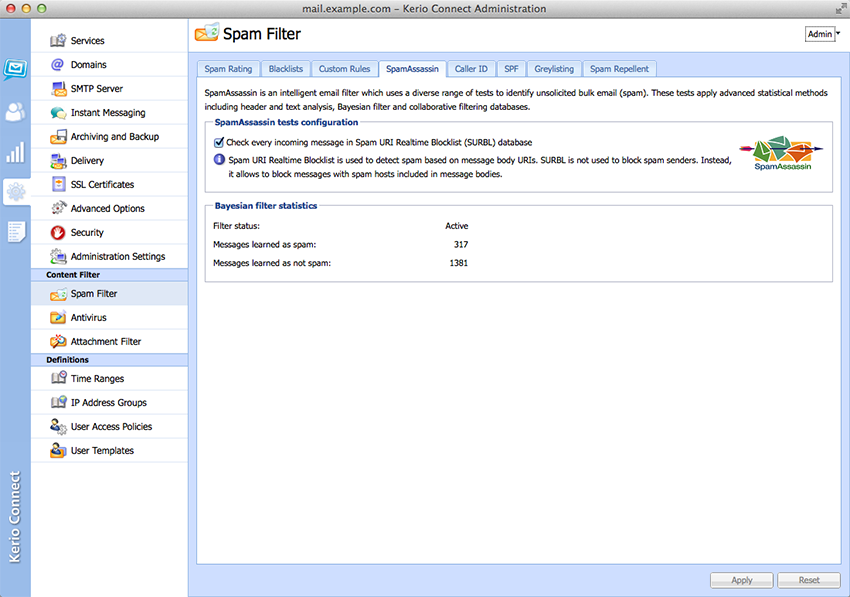The width and height of the screenshot is (850, 597).
Task: Click the SURBL info icon
Action: (219, 158)
